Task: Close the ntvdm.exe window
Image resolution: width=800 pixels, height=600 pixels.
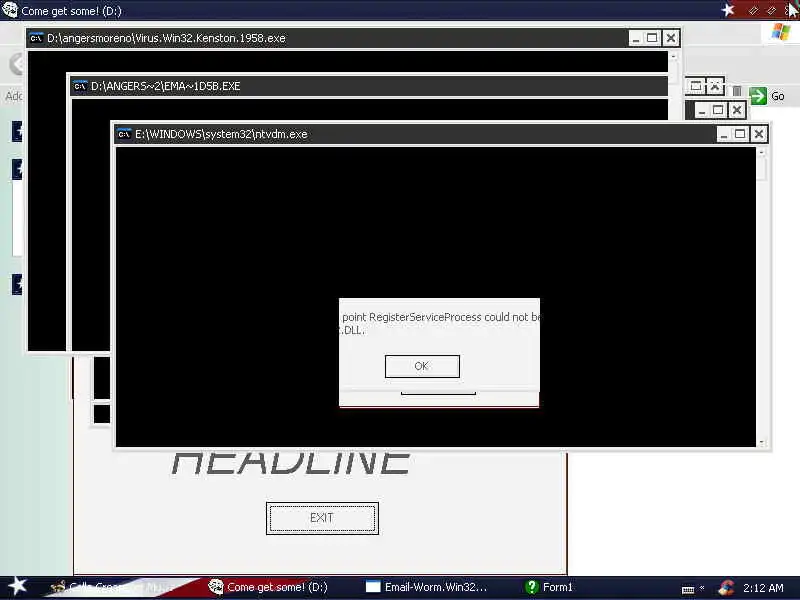Action: [x=759, y=134]
